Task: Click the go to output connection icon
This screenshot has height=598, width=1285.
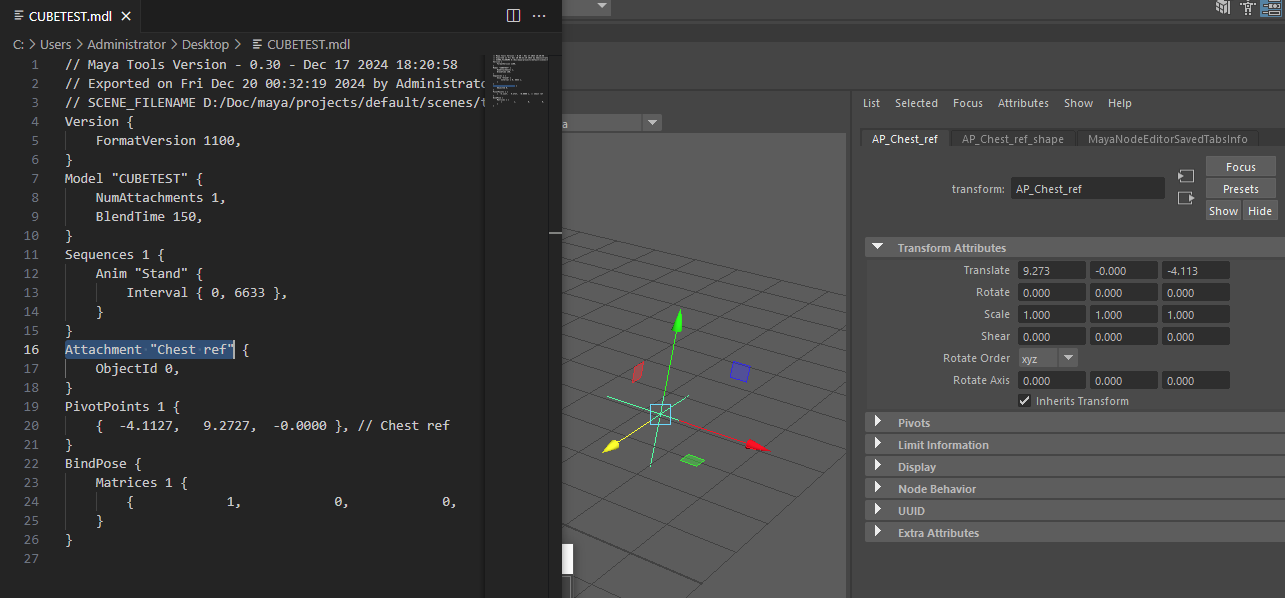Action: 1186,198
